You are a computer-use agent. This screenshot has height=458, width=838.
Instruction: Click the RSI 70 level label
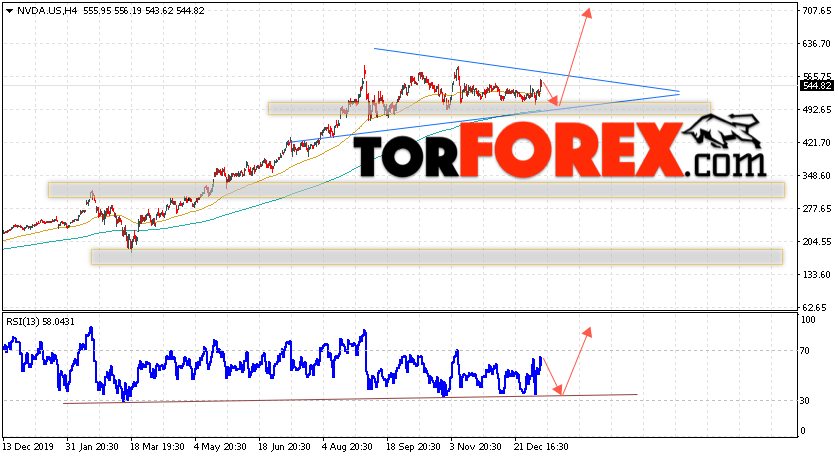pos(807,351)
